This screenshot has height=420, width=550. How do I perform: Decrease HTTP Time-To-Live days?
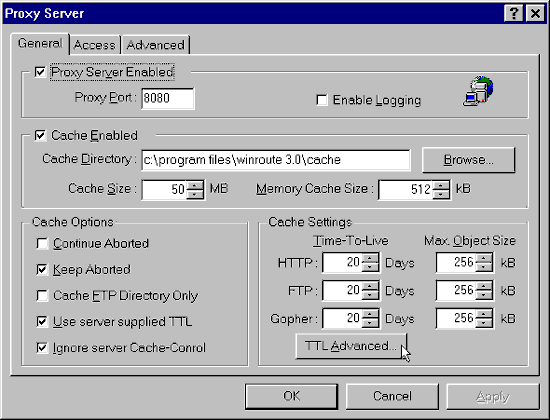[x=370, y=267]
